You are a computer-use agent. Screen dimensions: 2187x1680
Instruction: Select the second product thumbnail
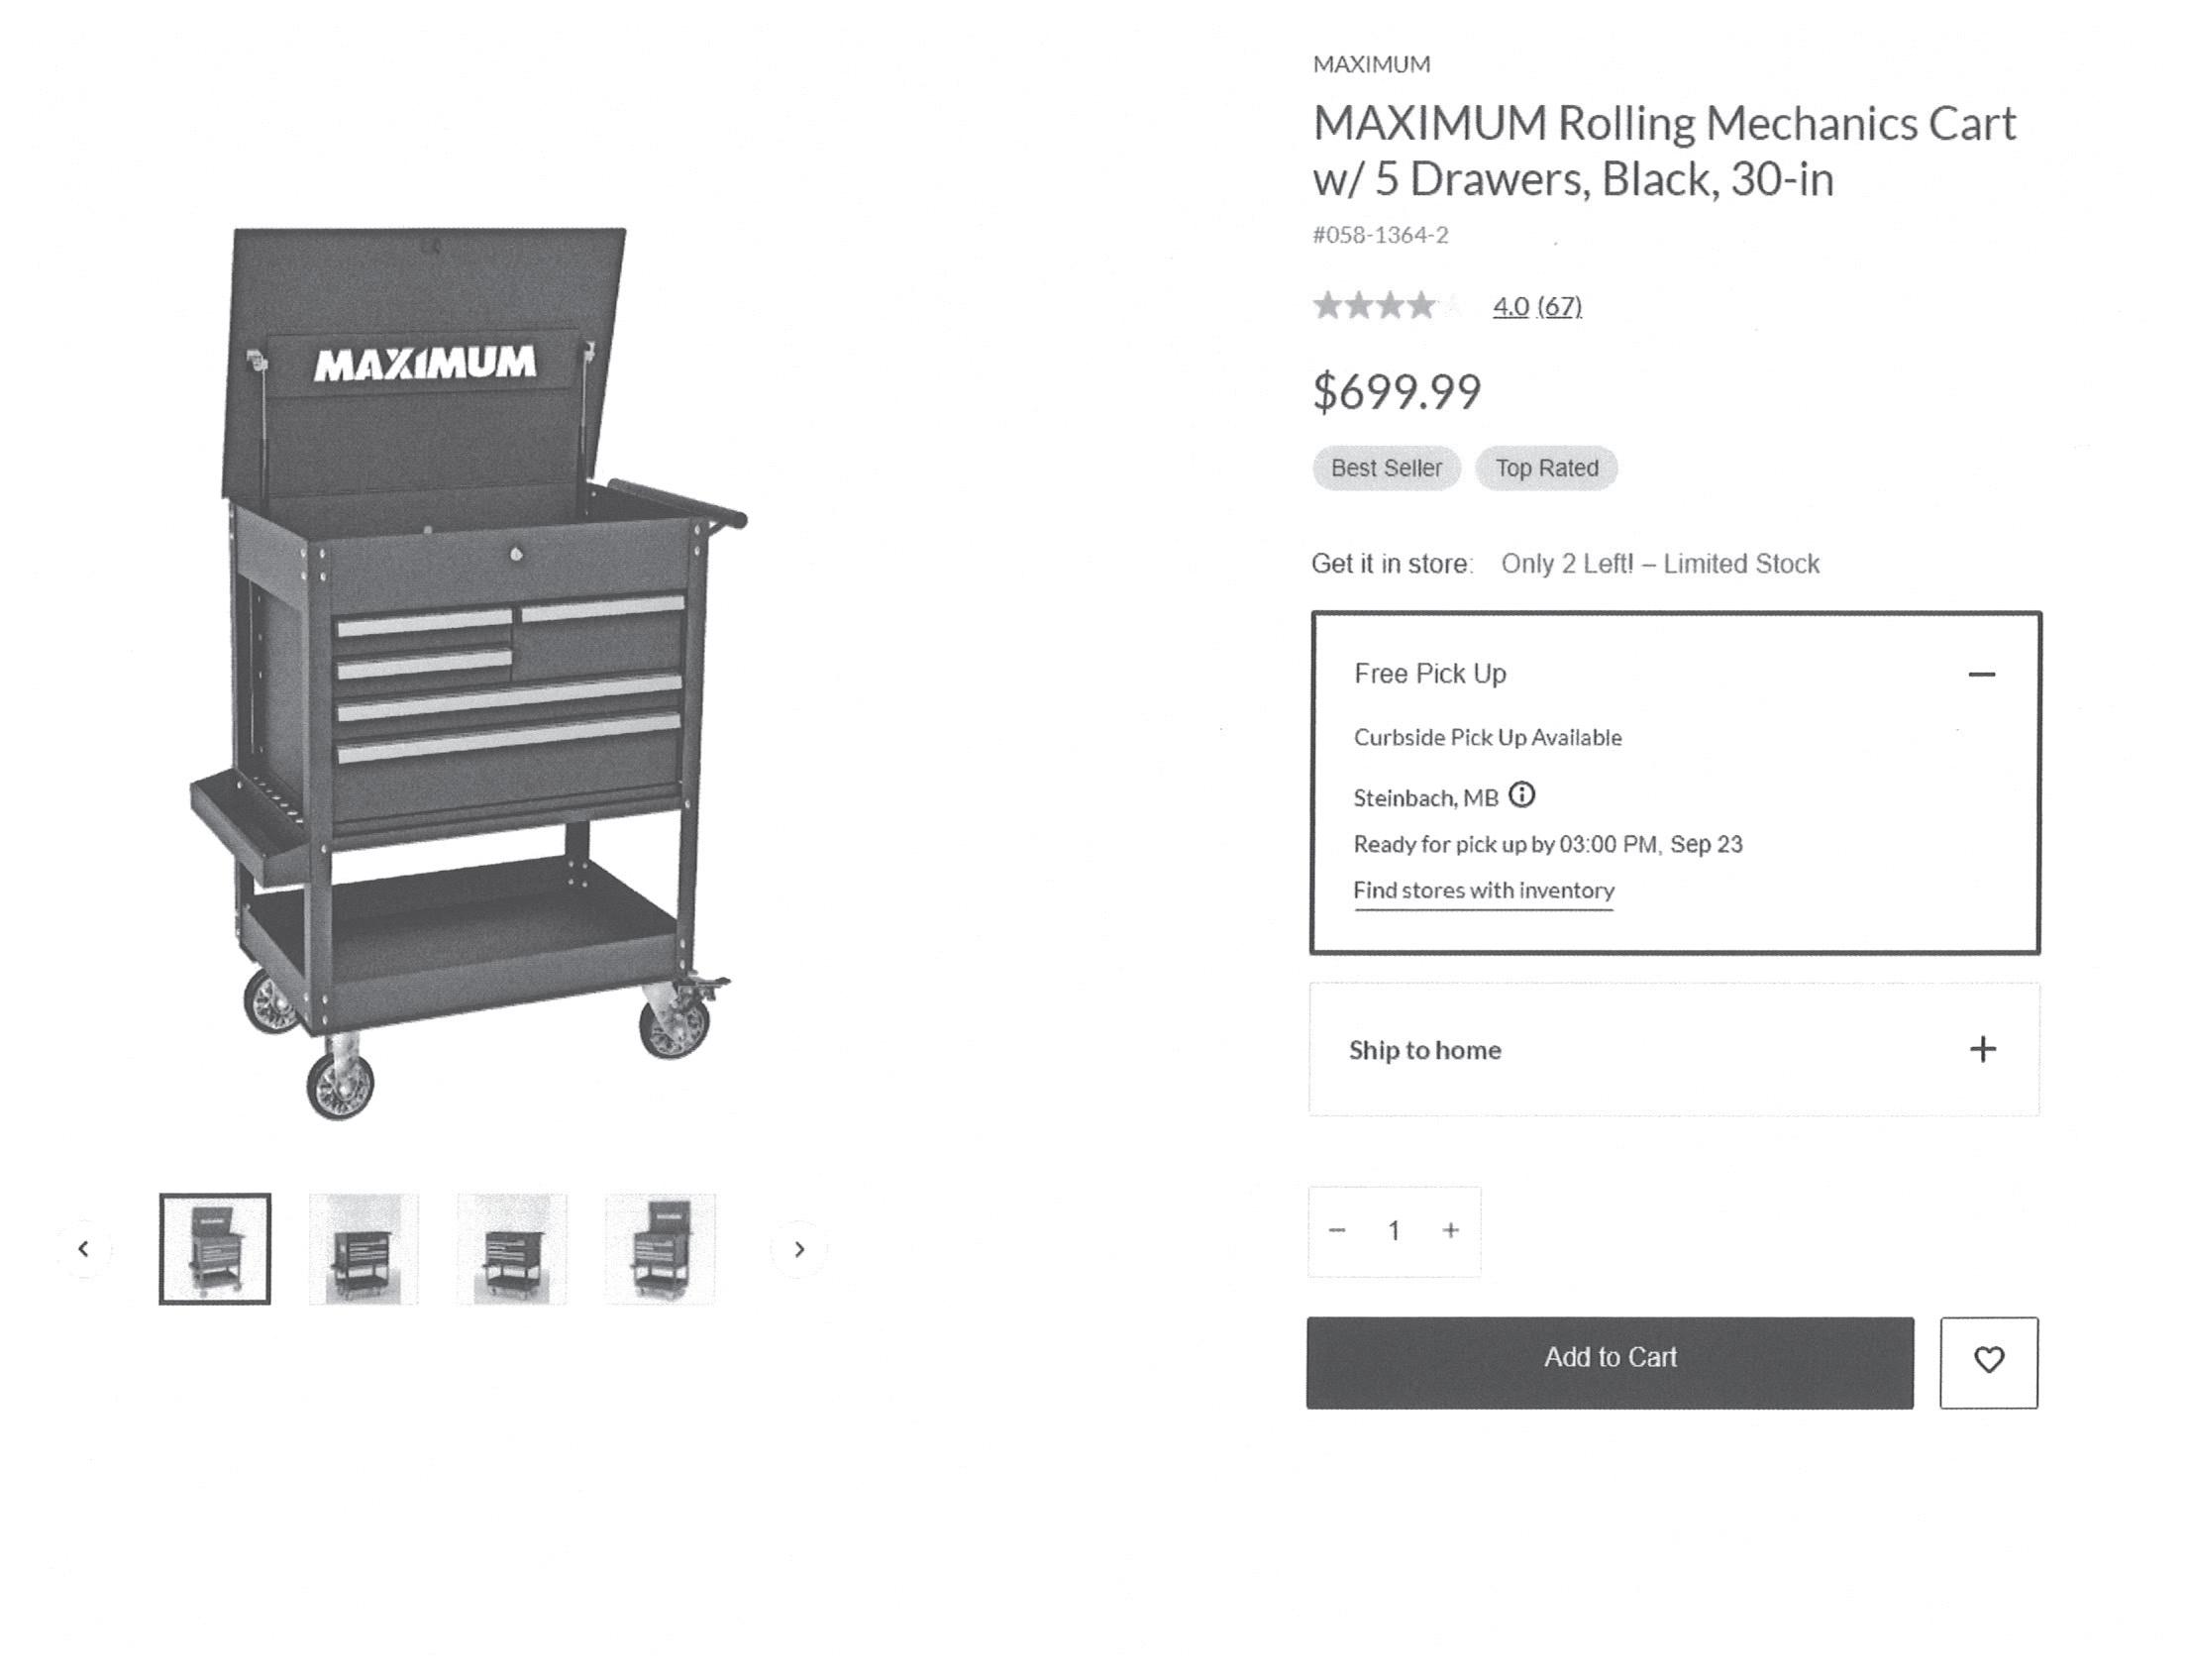[x=363, y=1248]
